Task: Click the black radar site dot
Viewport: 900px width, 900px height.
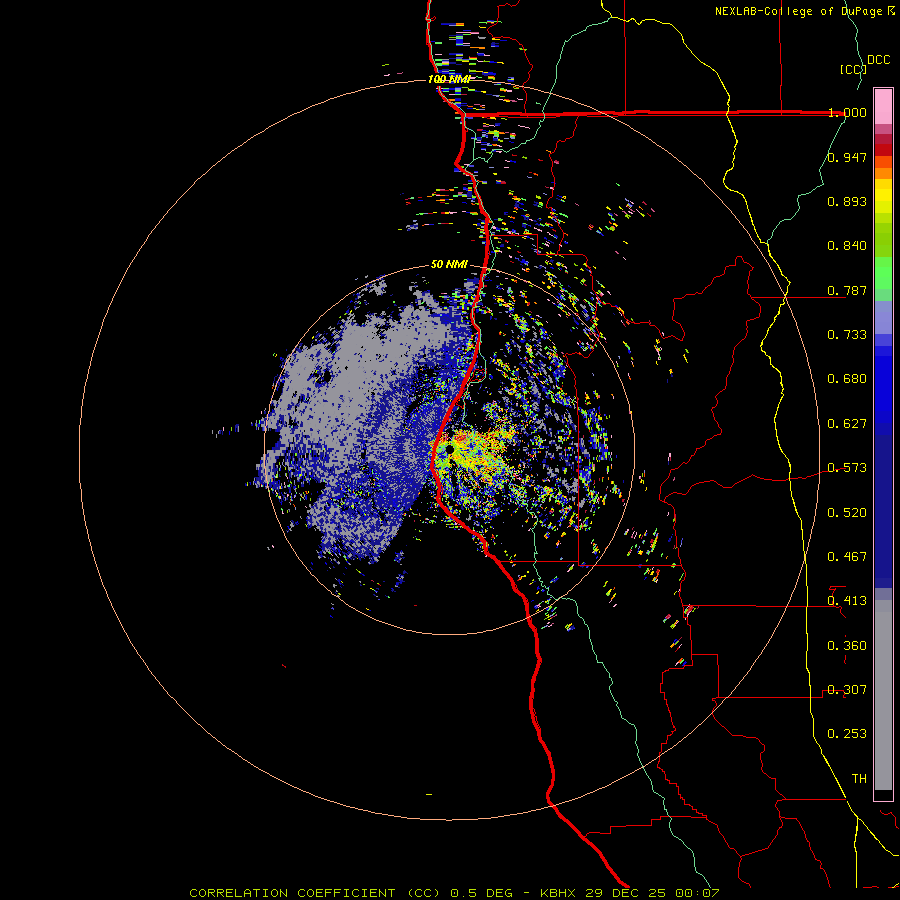Action: tap(449, 451)
